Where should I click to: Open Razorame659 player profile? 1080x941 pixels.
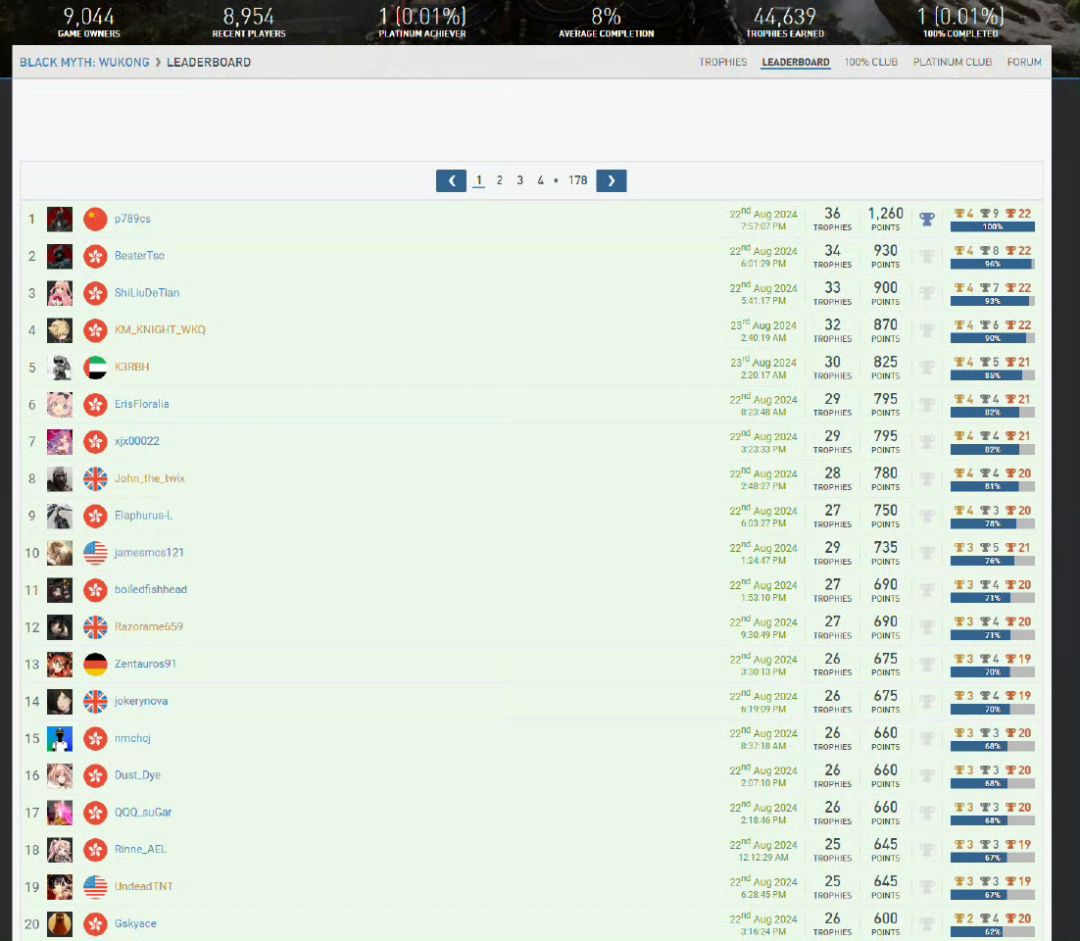[x=149, y=626]
